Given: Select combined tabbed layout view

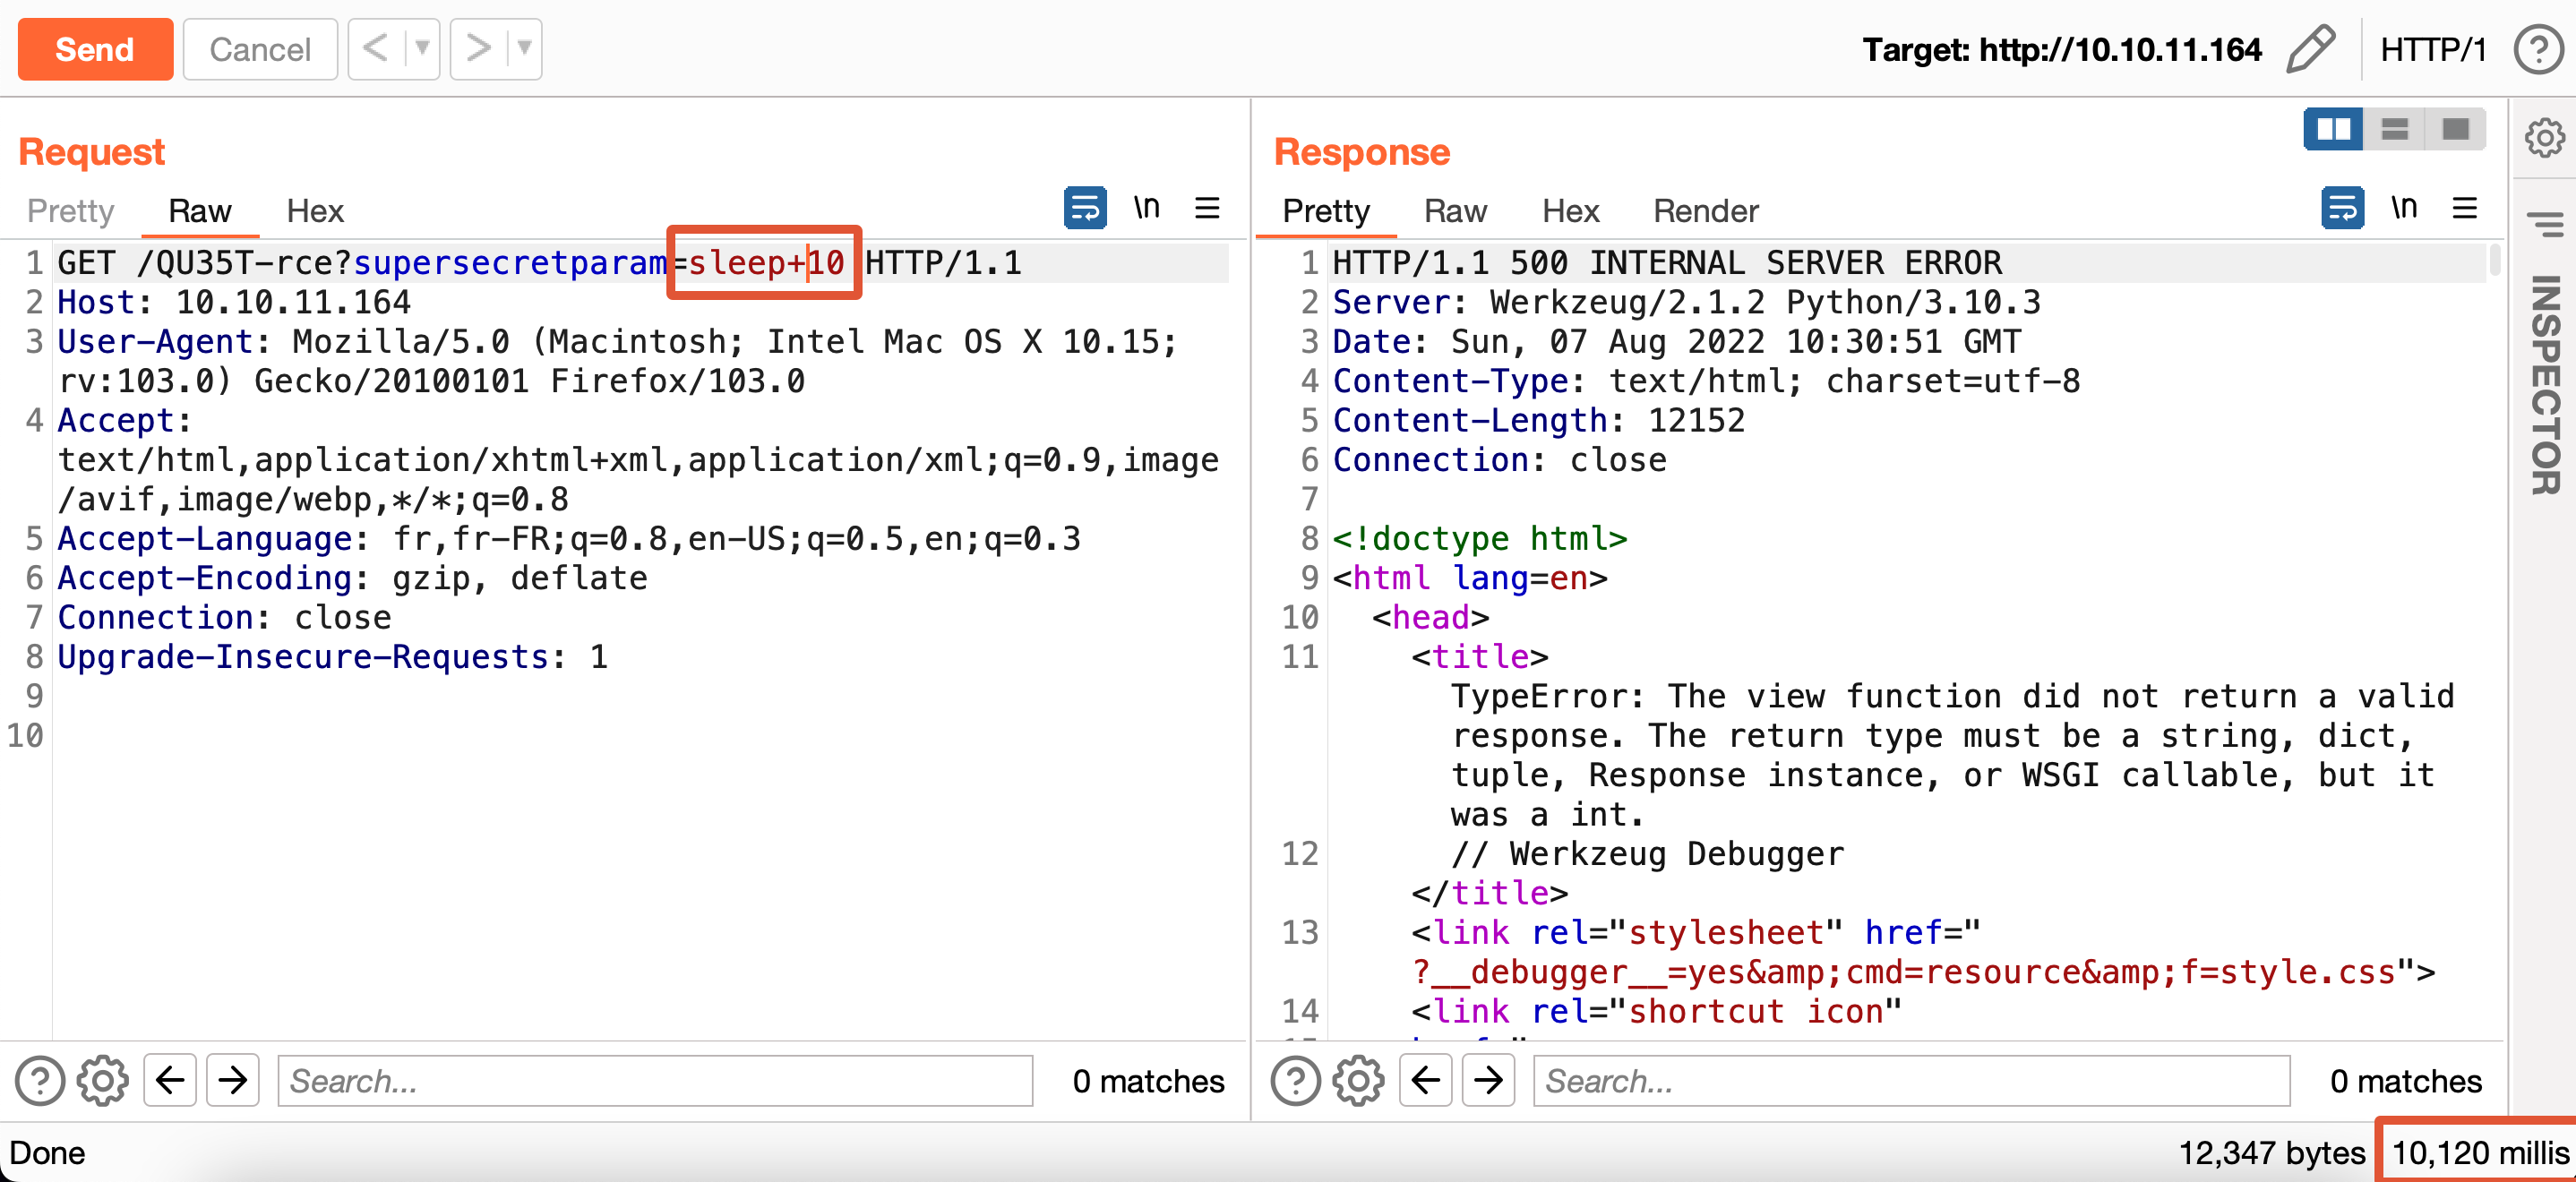Looking at the screenshot, I should [x=2455, y=129].
